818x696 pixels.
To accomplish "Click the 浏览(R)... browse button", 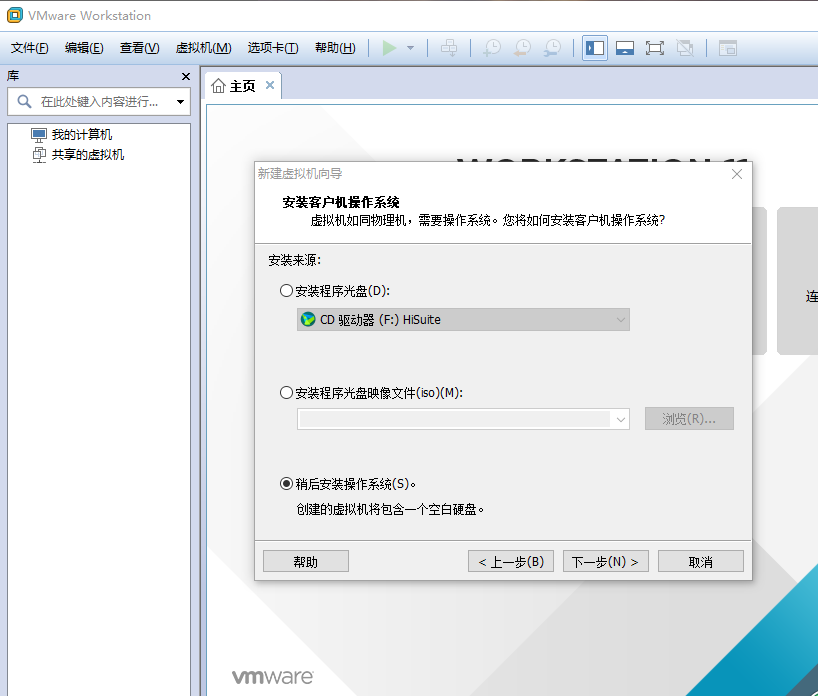I will [x=689, y=418].
